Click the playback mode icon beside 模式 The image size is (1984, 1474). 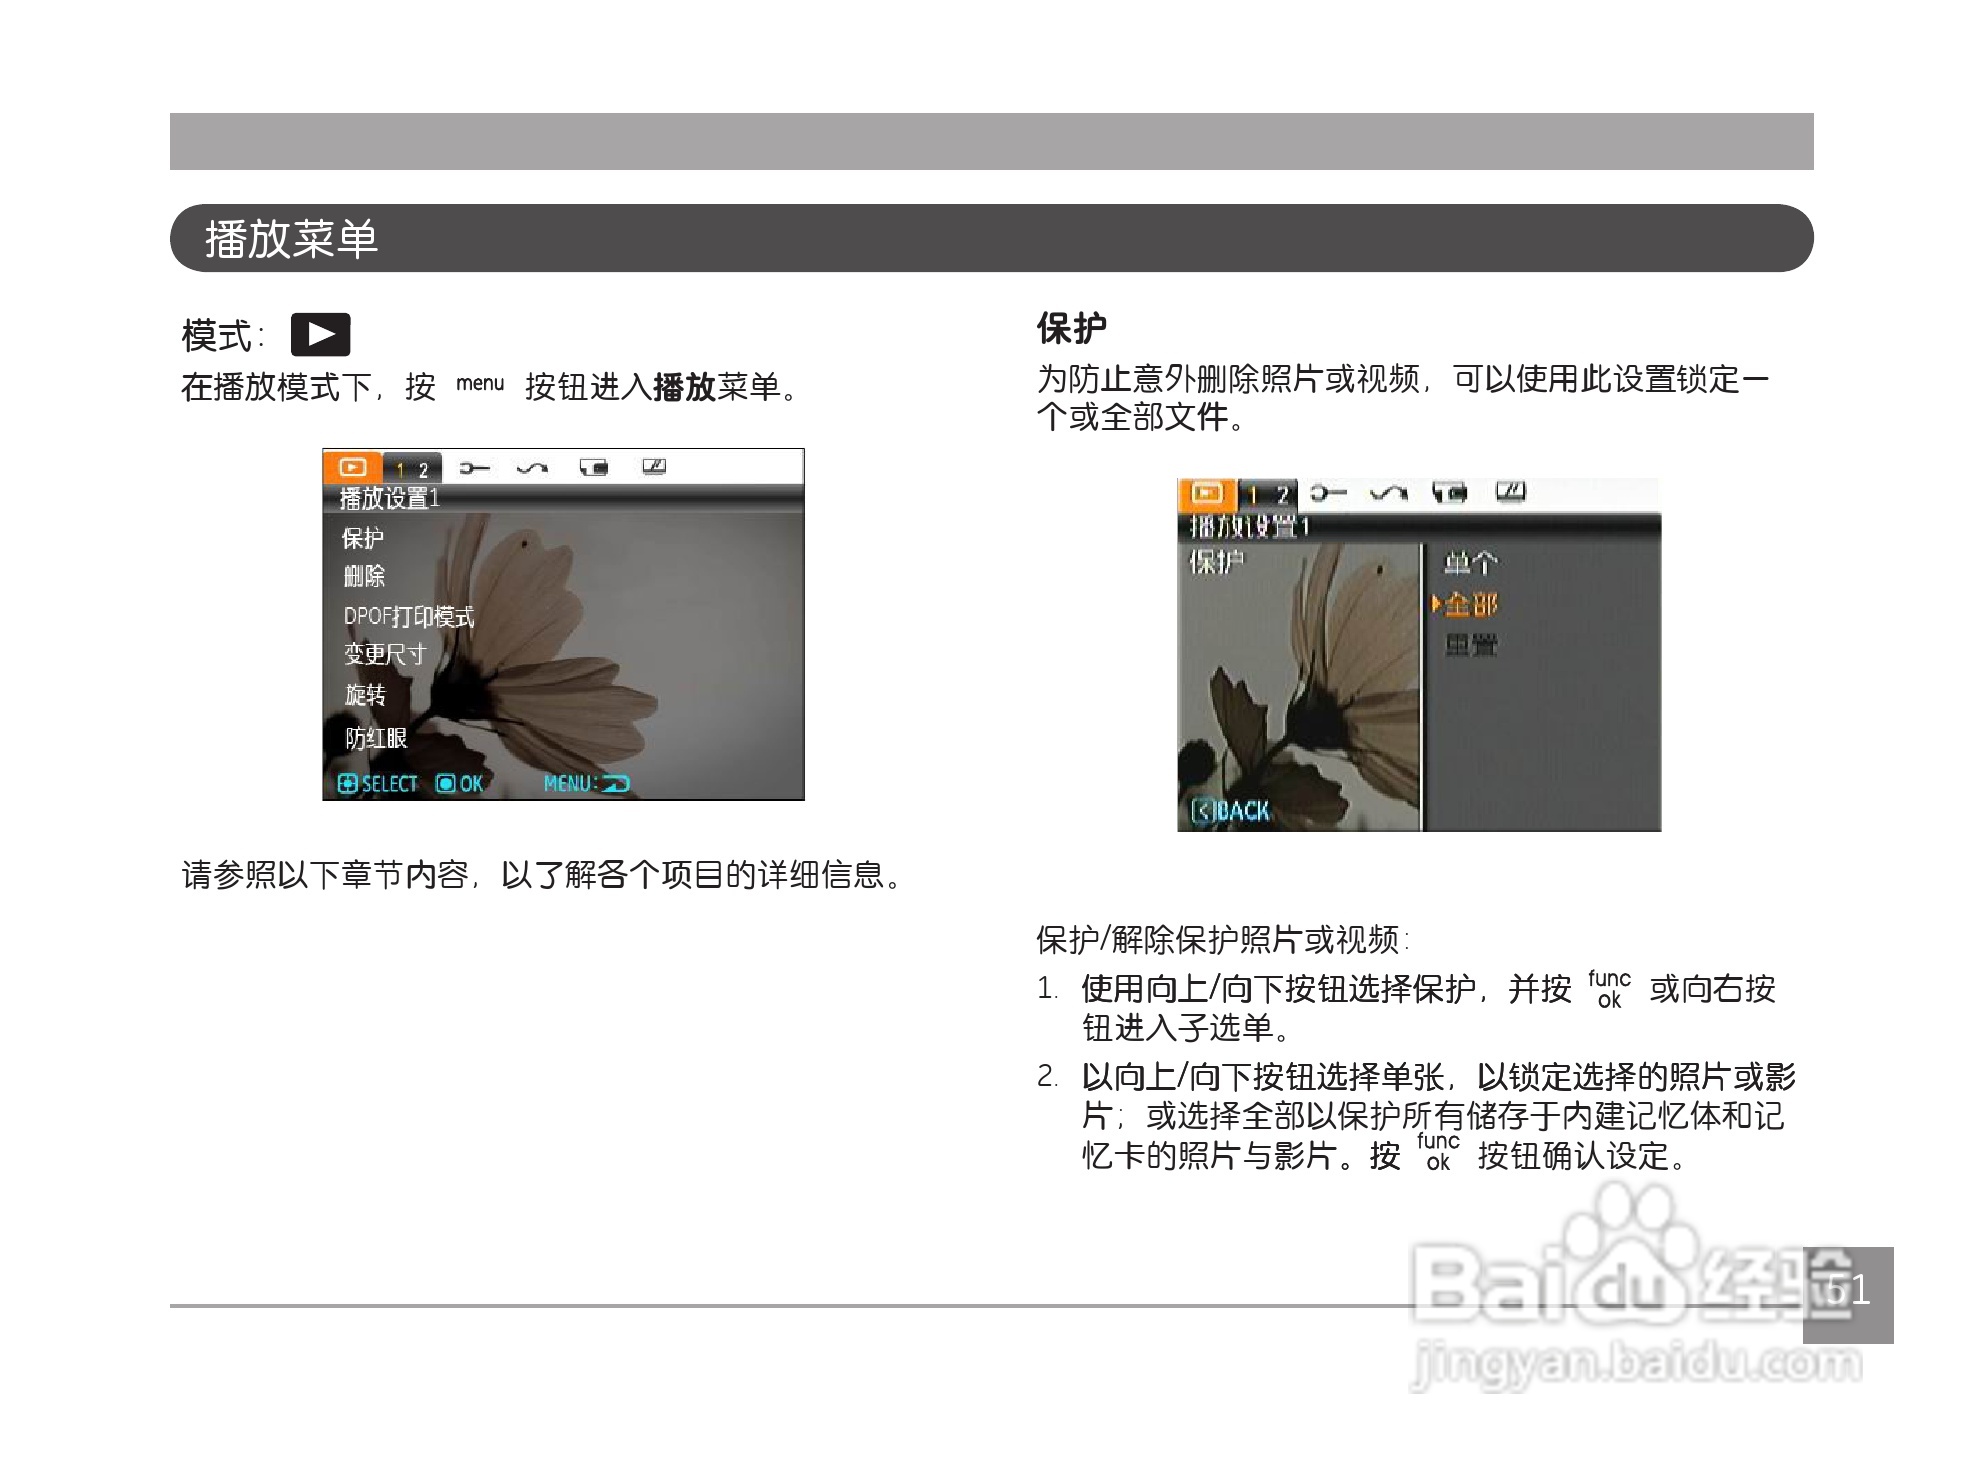(320, 335)
